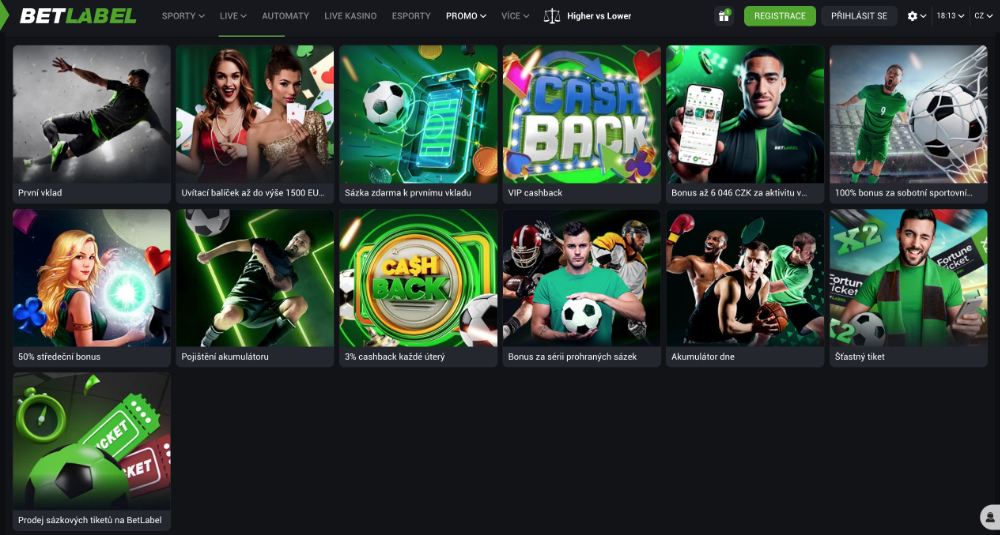Image resolution: width=1000 pixels, height=535 pixels.
Task: Go to the Automaty section
Action: point(285,16)
